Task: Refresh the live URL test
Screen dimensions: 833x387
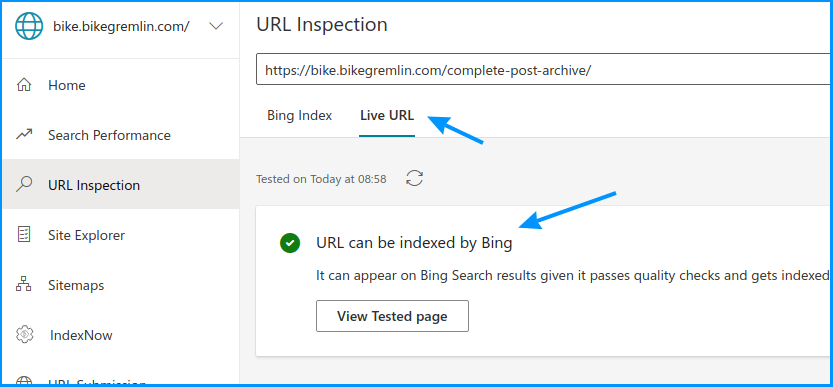Action: 414,179
